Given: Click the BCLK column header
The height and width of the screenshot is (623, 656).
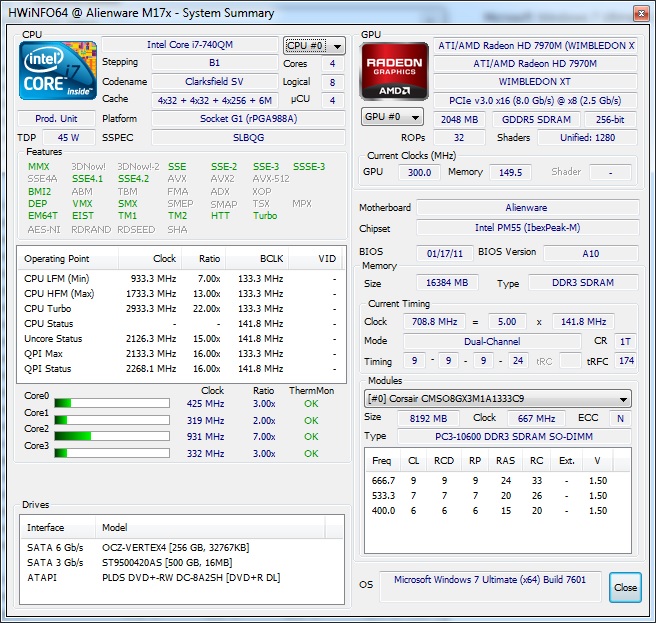Looking at the screenshot, I should [x=256, y=259].
